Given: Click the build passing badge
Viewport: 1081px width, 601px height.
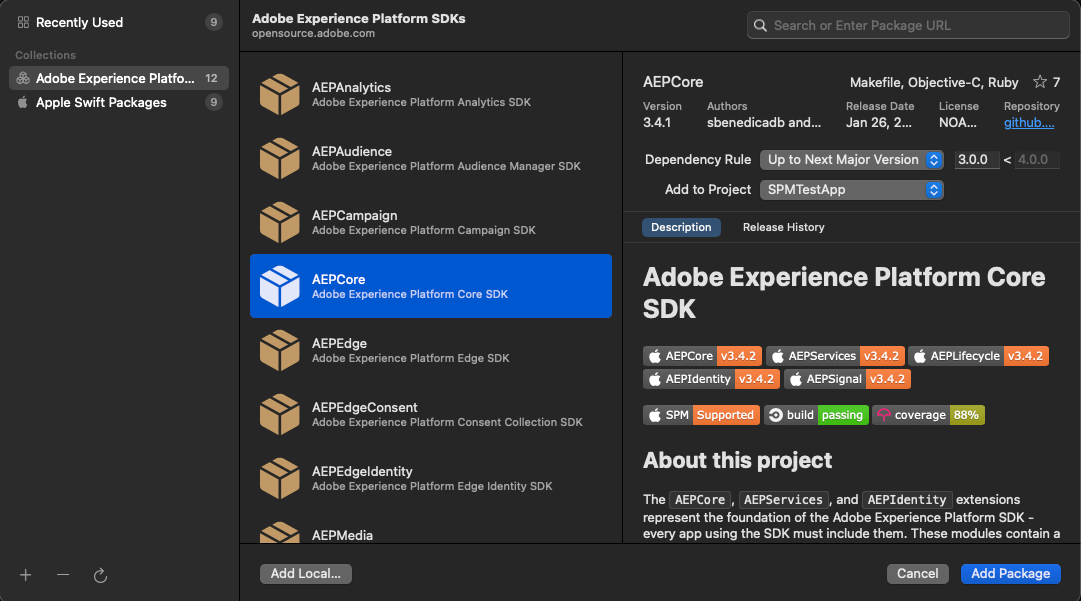Looking at the screenshot, I should click(x=816, y=415).
